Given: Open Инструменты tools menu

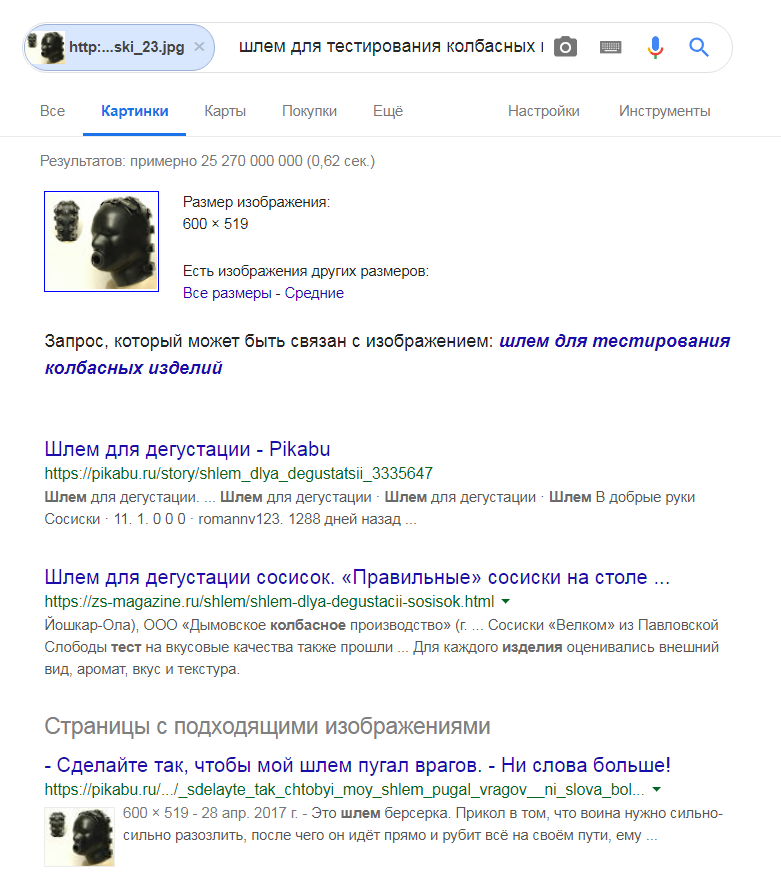Looking at the screenshot, I should (x=665, y=111).
